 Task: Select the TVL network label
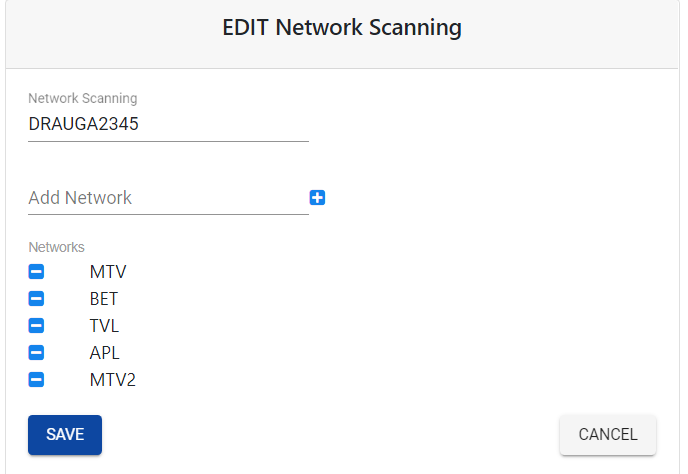click(104, 326)
